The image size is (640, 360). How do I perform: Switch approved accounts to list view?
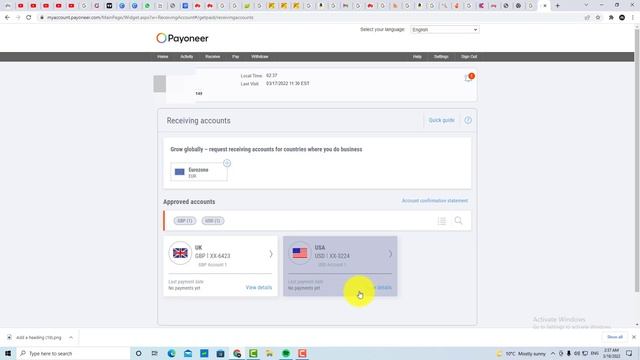click(x=442, y=221)
